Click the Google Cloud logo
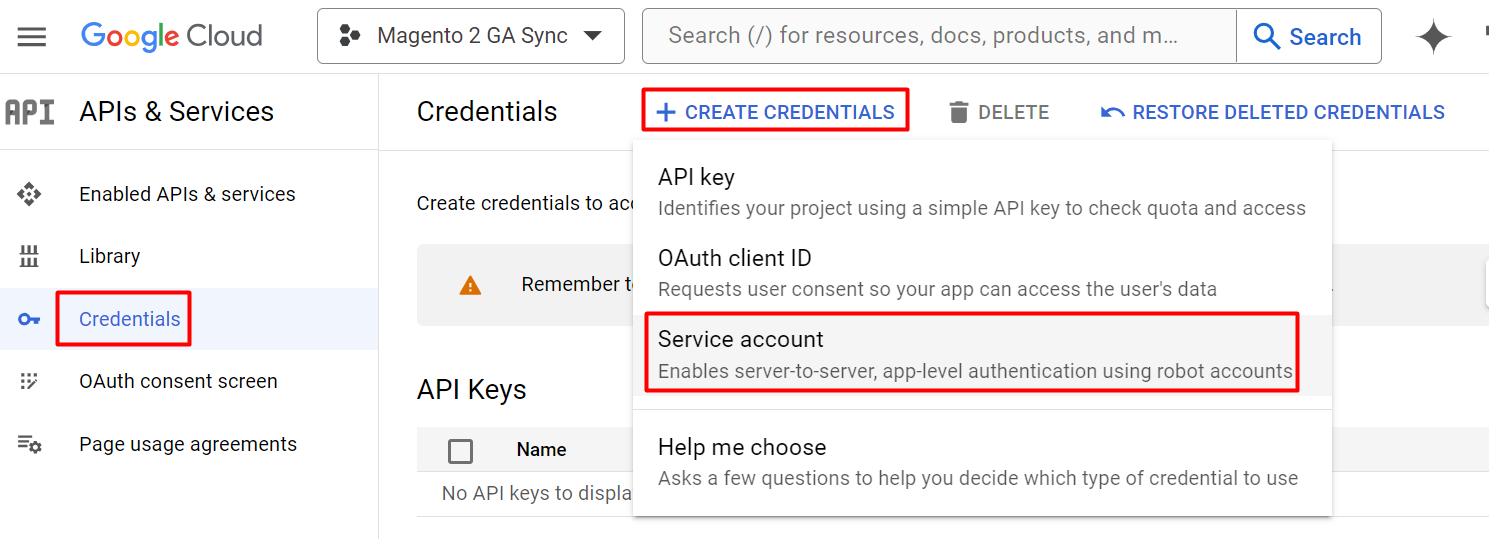This screenshot has height=539, width=1489. point(171,37)
